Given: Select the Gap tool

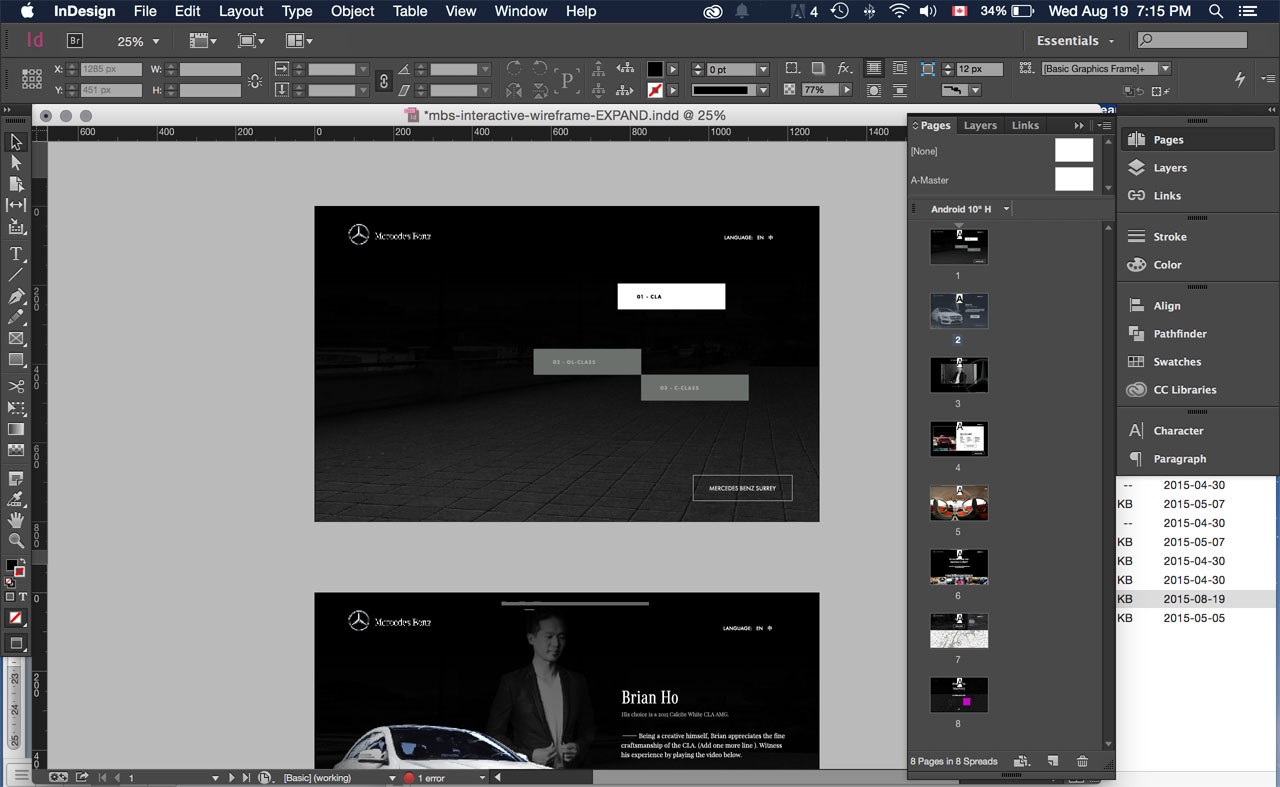Looking at the screenshot, I should click(x=16, y=205).
